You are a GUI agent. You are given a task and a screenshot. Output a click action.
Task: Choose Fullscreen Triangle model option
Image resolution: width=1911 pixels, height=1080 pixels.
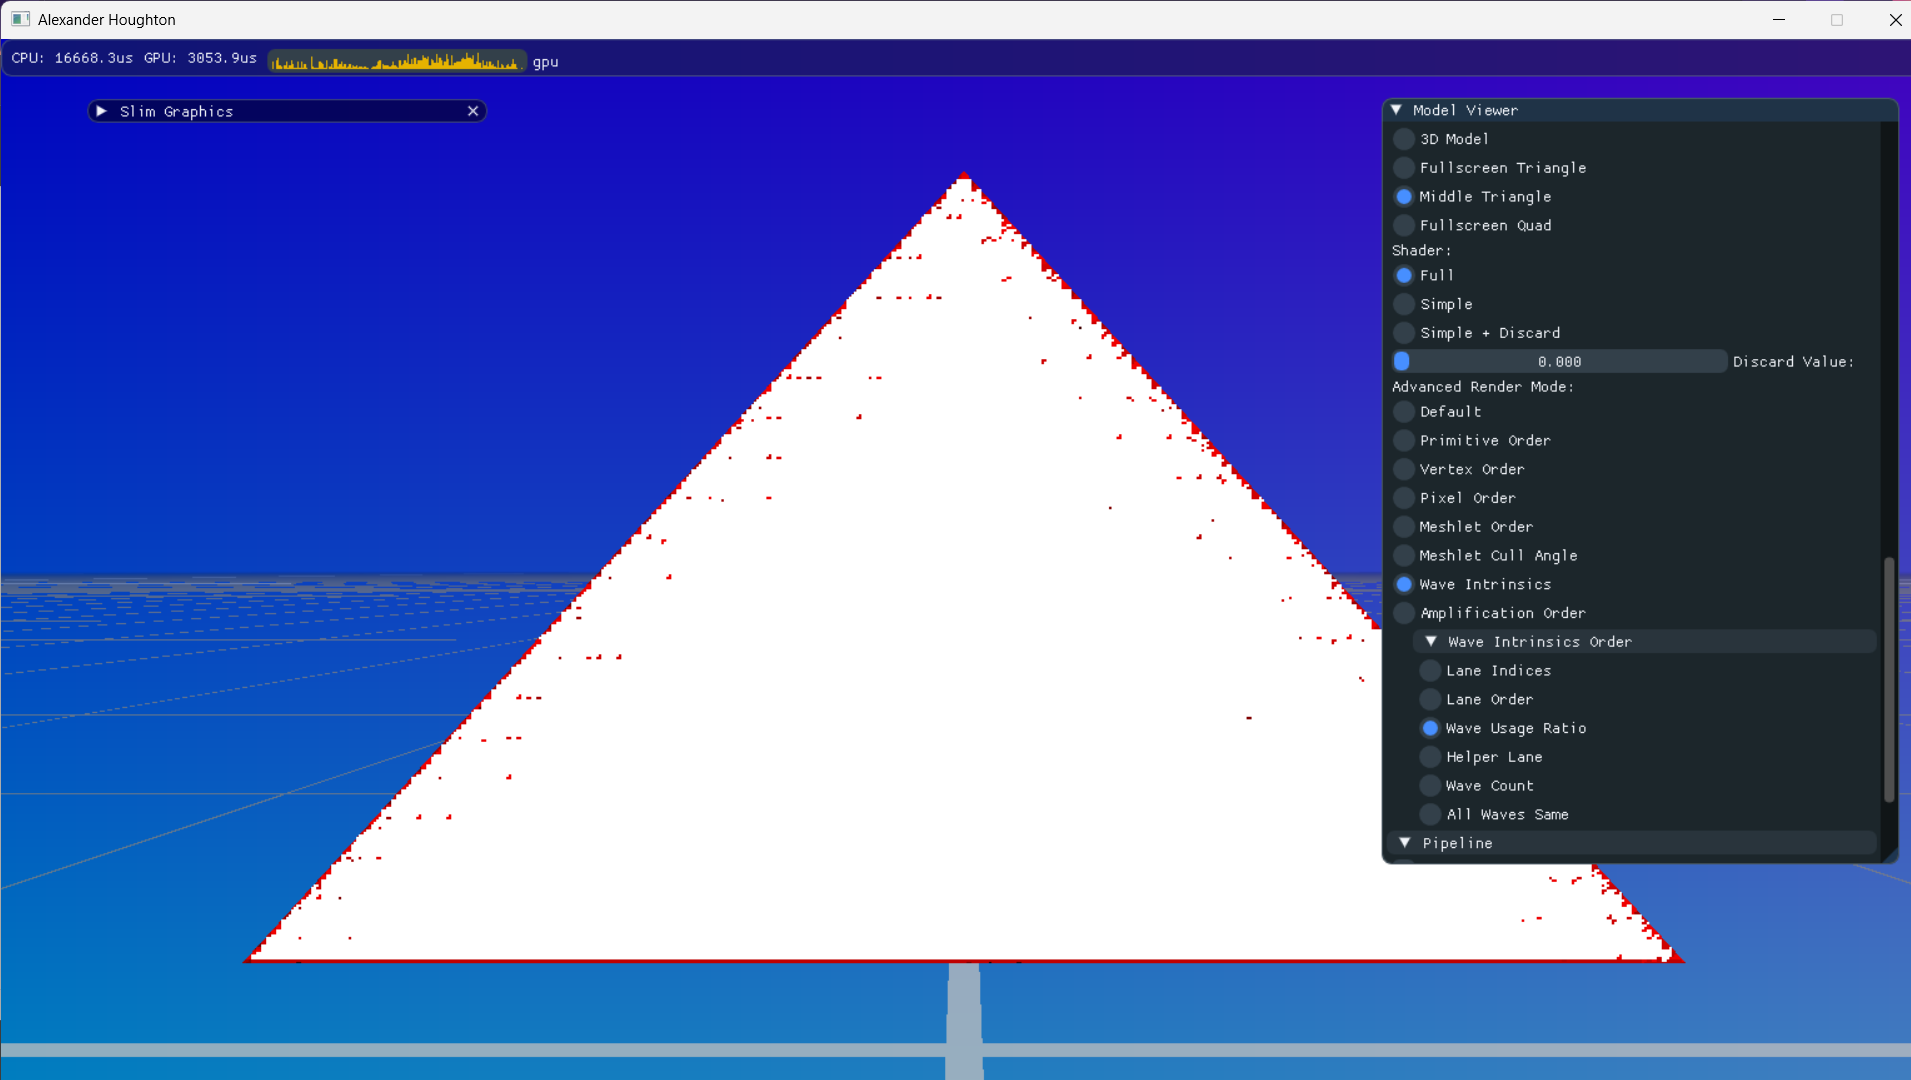pyautogui.click(x=1404, y=168)
